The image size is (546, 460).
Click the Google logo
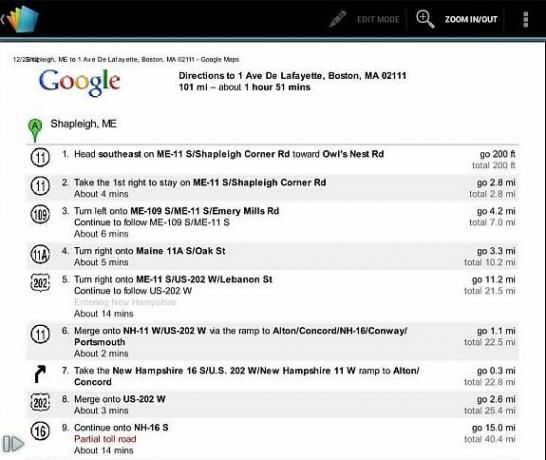pos(79,82)
